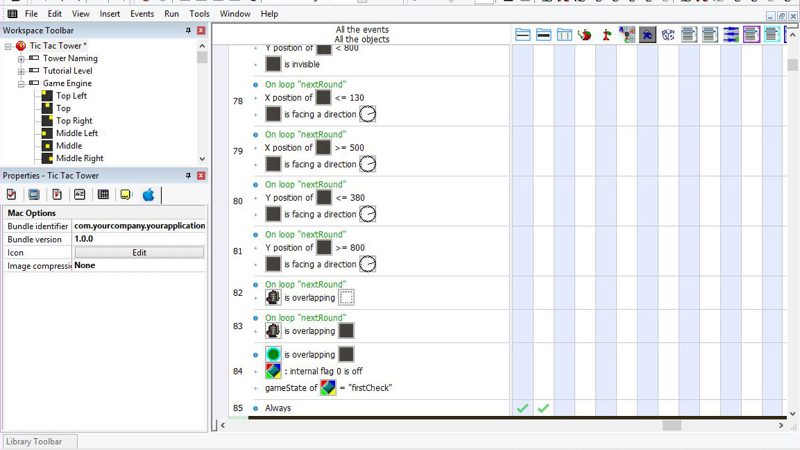Open the A-Z Values properties tab icon
The height and width of the screenshot is (450, 800).
point(80,194)
